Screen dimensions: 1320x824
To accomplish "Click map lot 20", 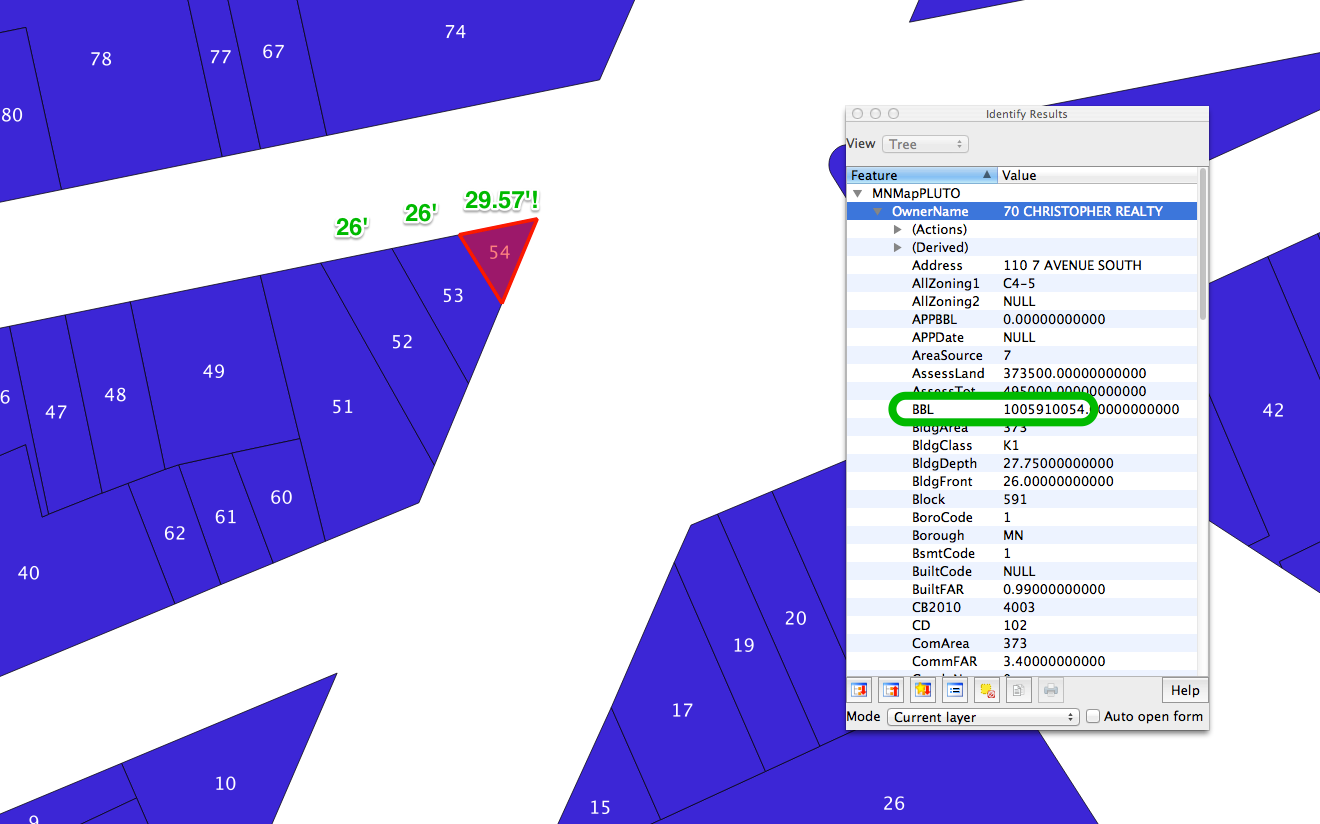I will [795, 618].
